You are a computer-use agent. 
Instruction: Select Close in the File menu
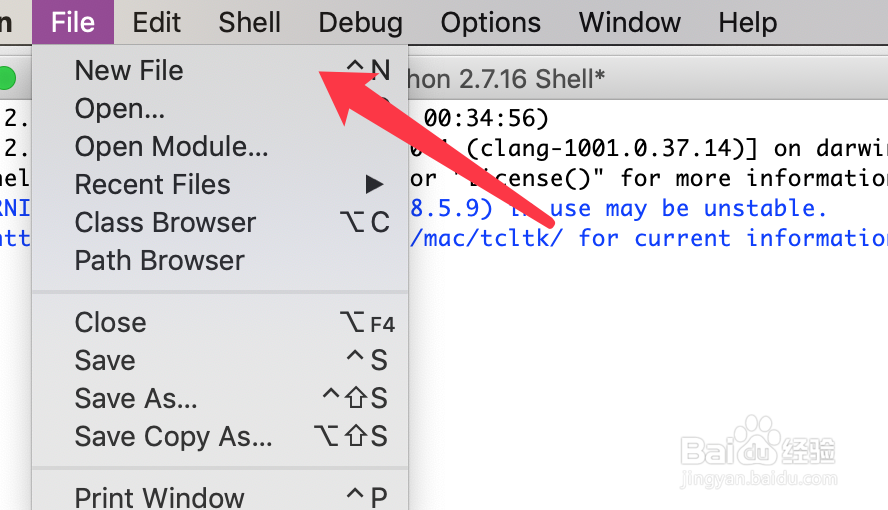(x=220, y=323)
